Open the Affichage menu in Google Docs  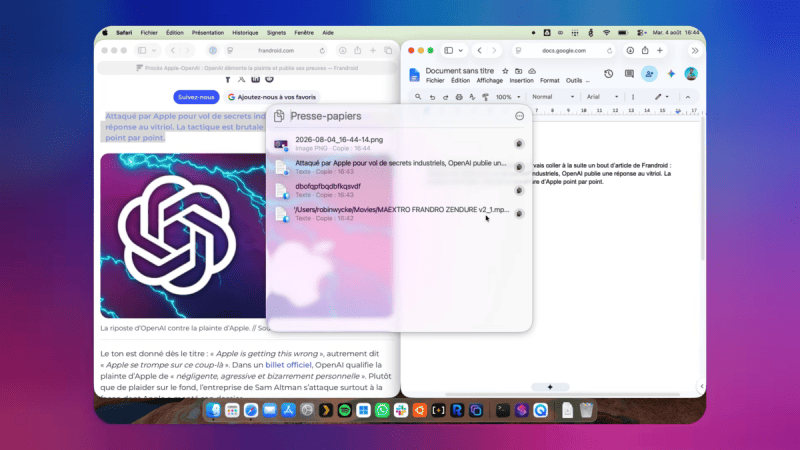[x=489, y=81]
